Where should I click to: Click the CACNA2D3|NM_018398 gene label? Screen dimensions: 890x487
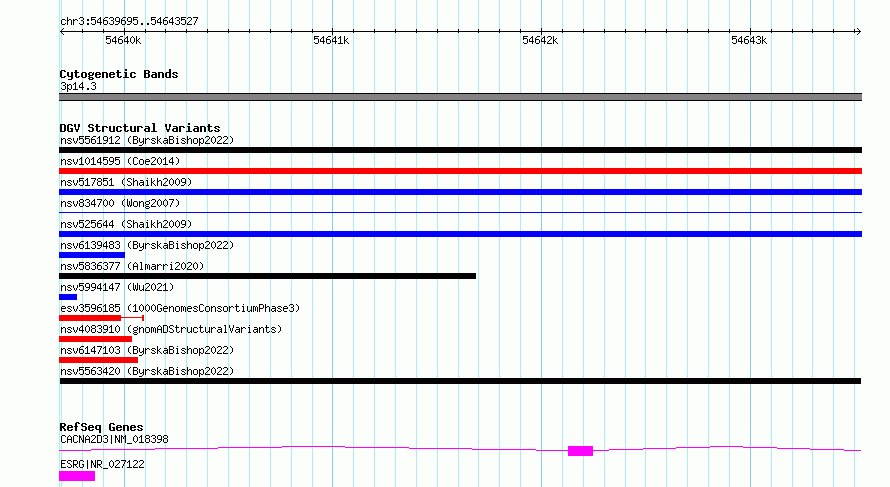tap(114, 439)
